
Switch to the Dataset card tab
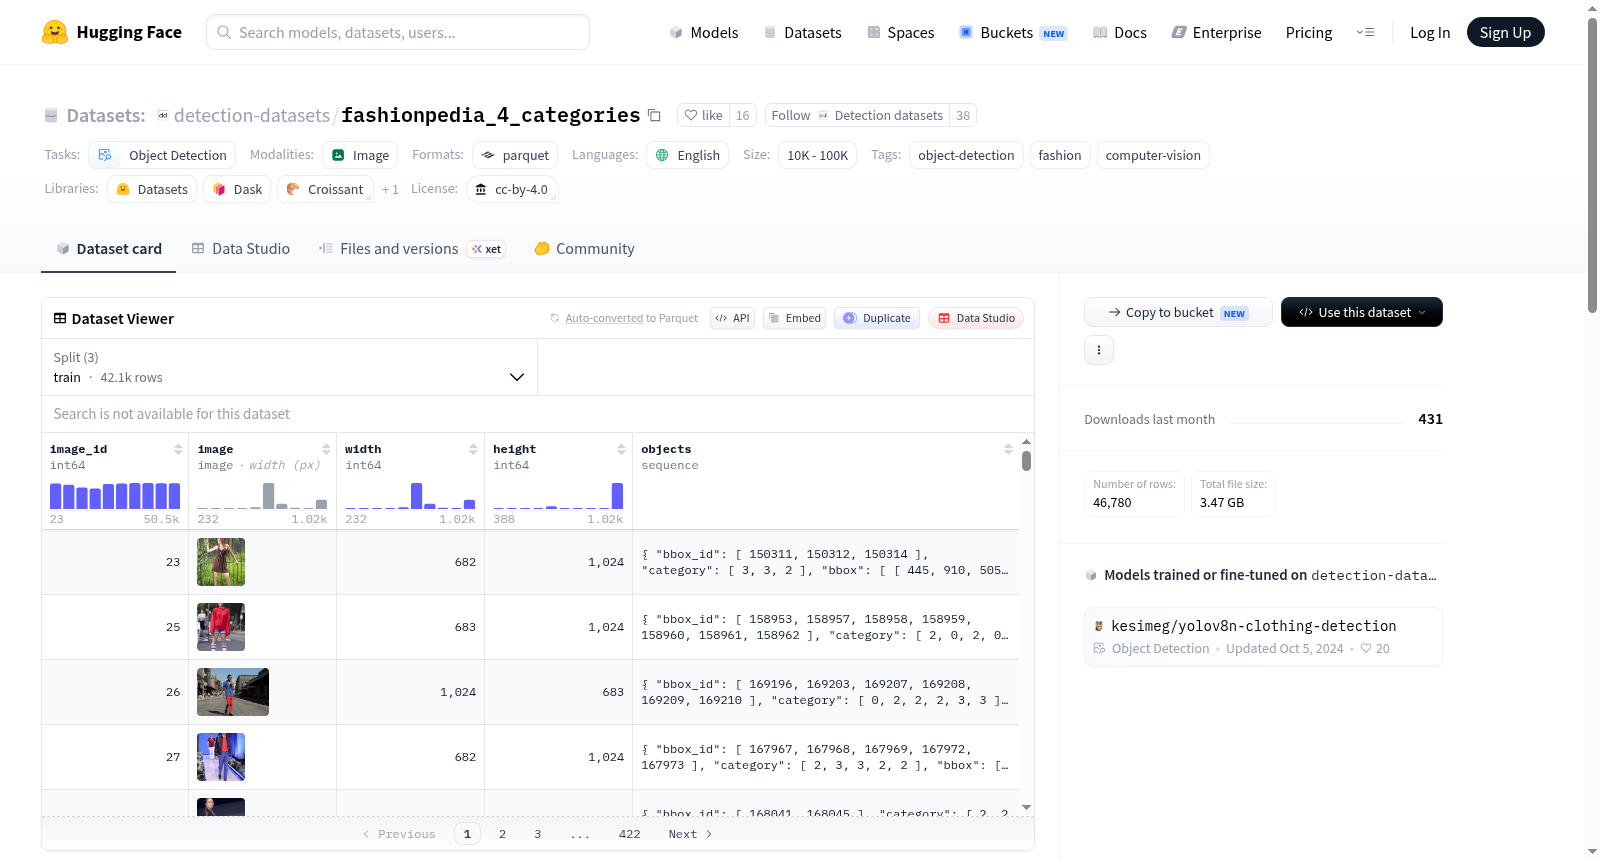109,249
